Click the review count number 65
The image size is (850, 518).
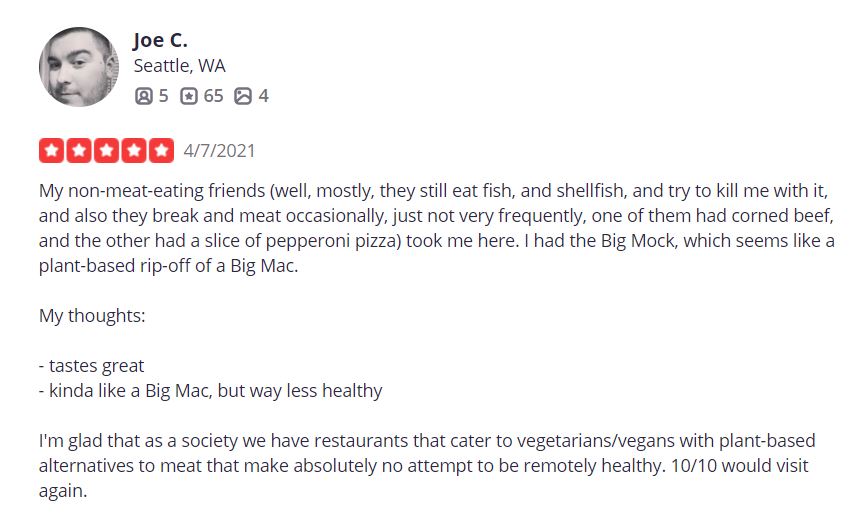(213, 96)
